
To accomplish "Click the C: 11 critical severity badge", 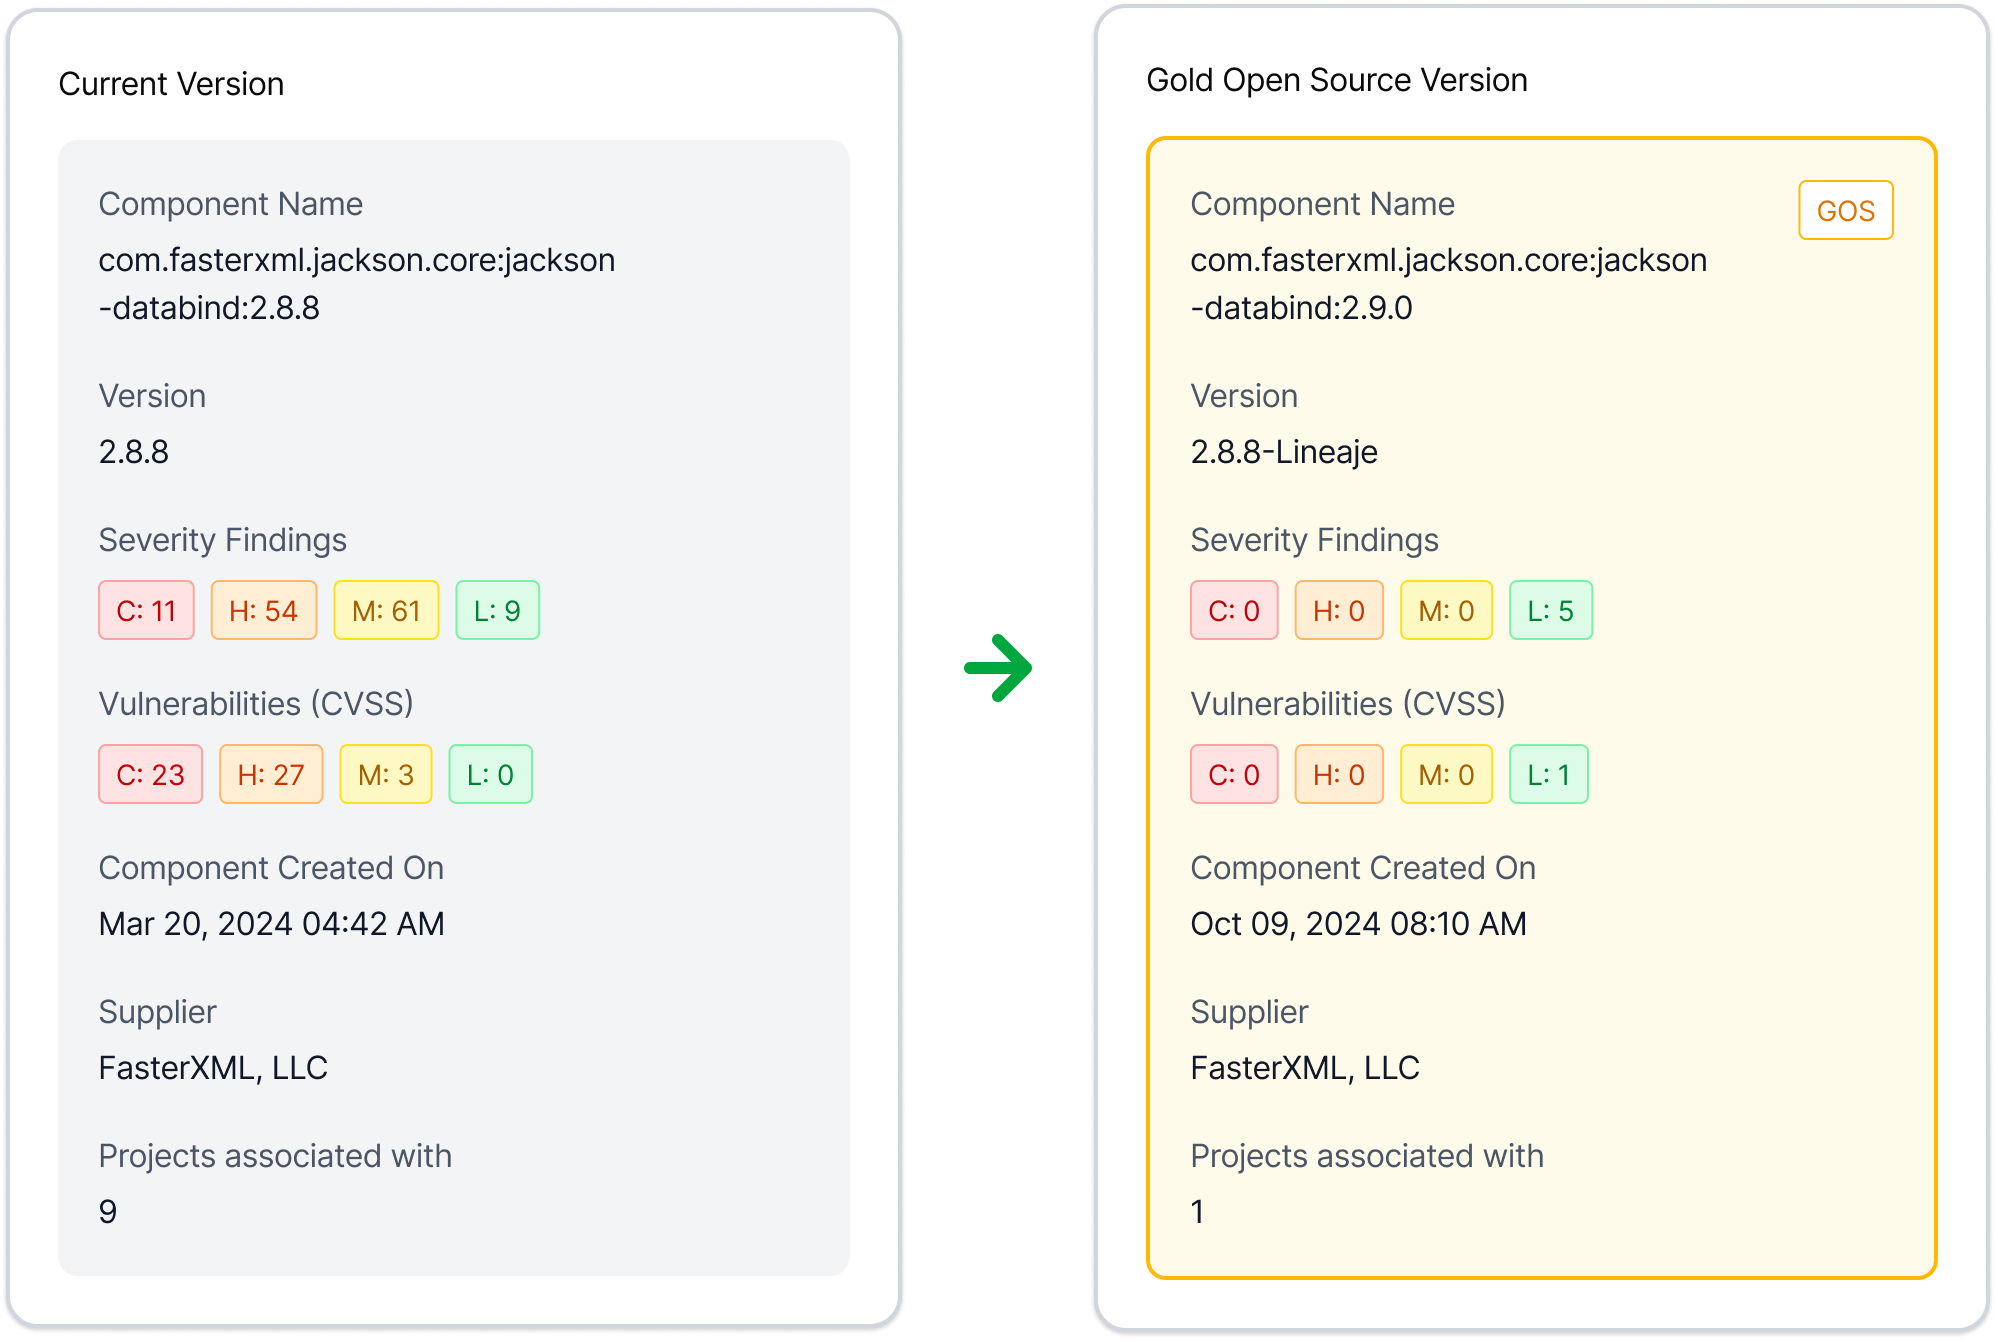I will [x=146, y=610].
